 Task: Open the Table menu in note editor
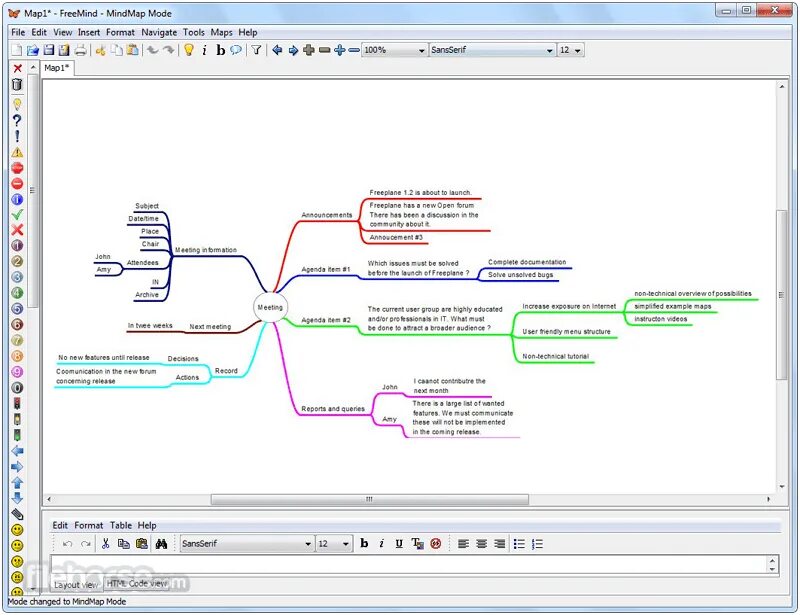click(x=121, y=525)
